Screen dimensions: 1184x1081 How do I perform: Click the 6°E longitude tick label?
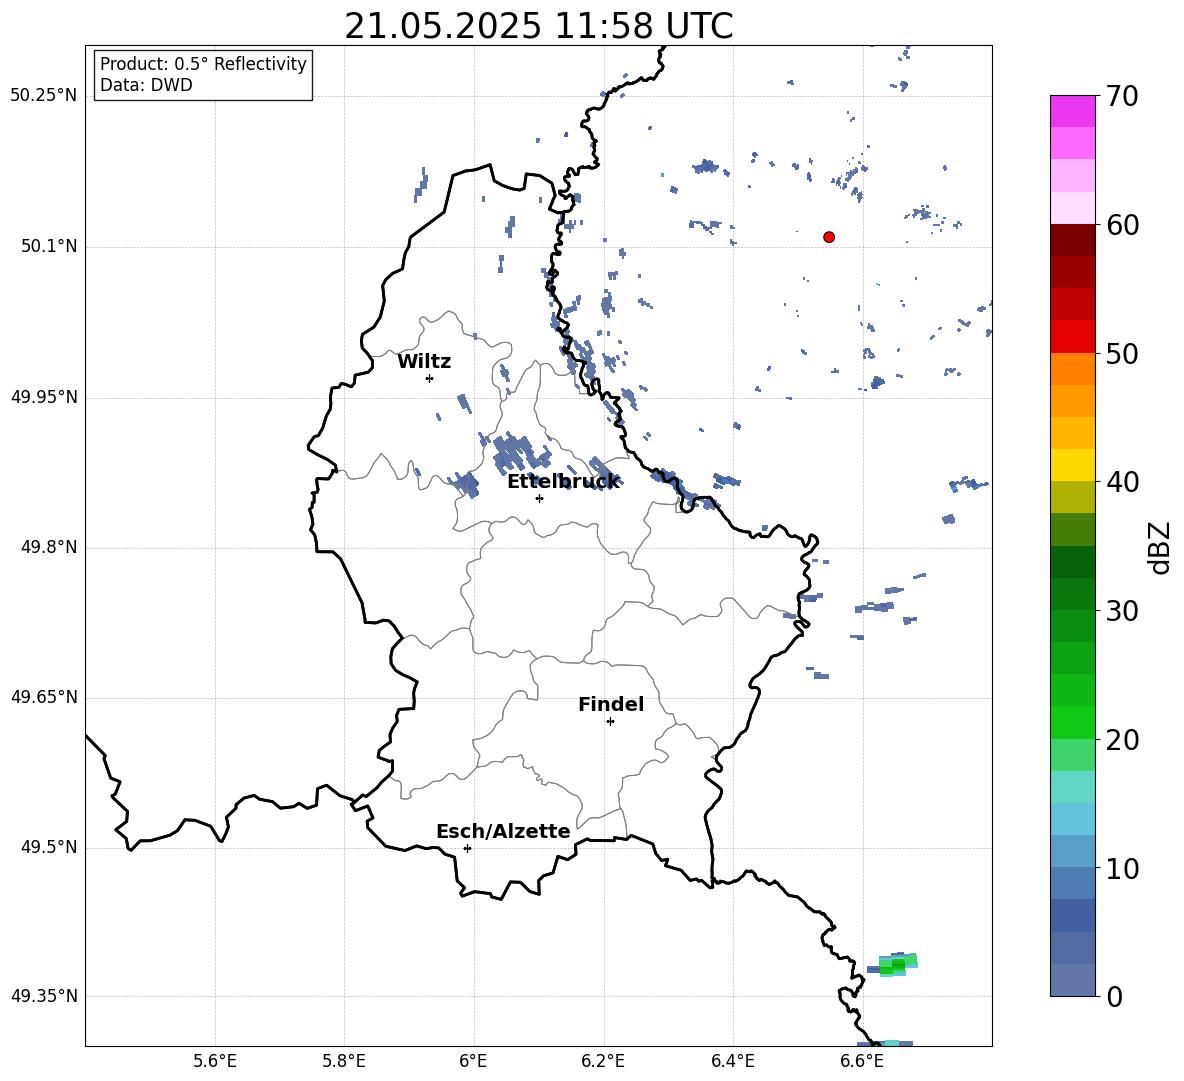point(473,1061)
